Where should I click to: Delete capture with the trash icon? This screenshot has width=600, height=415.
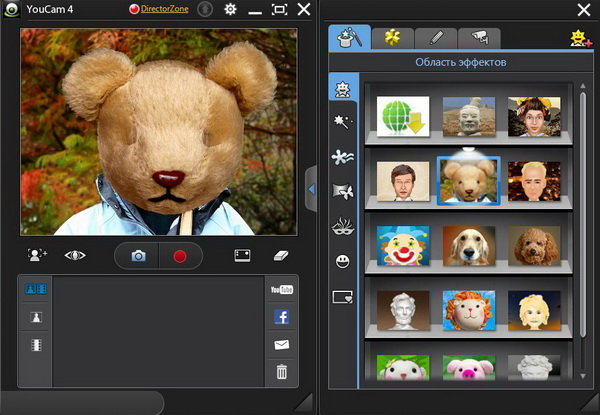pyautogui.click(x=282, y=372)
